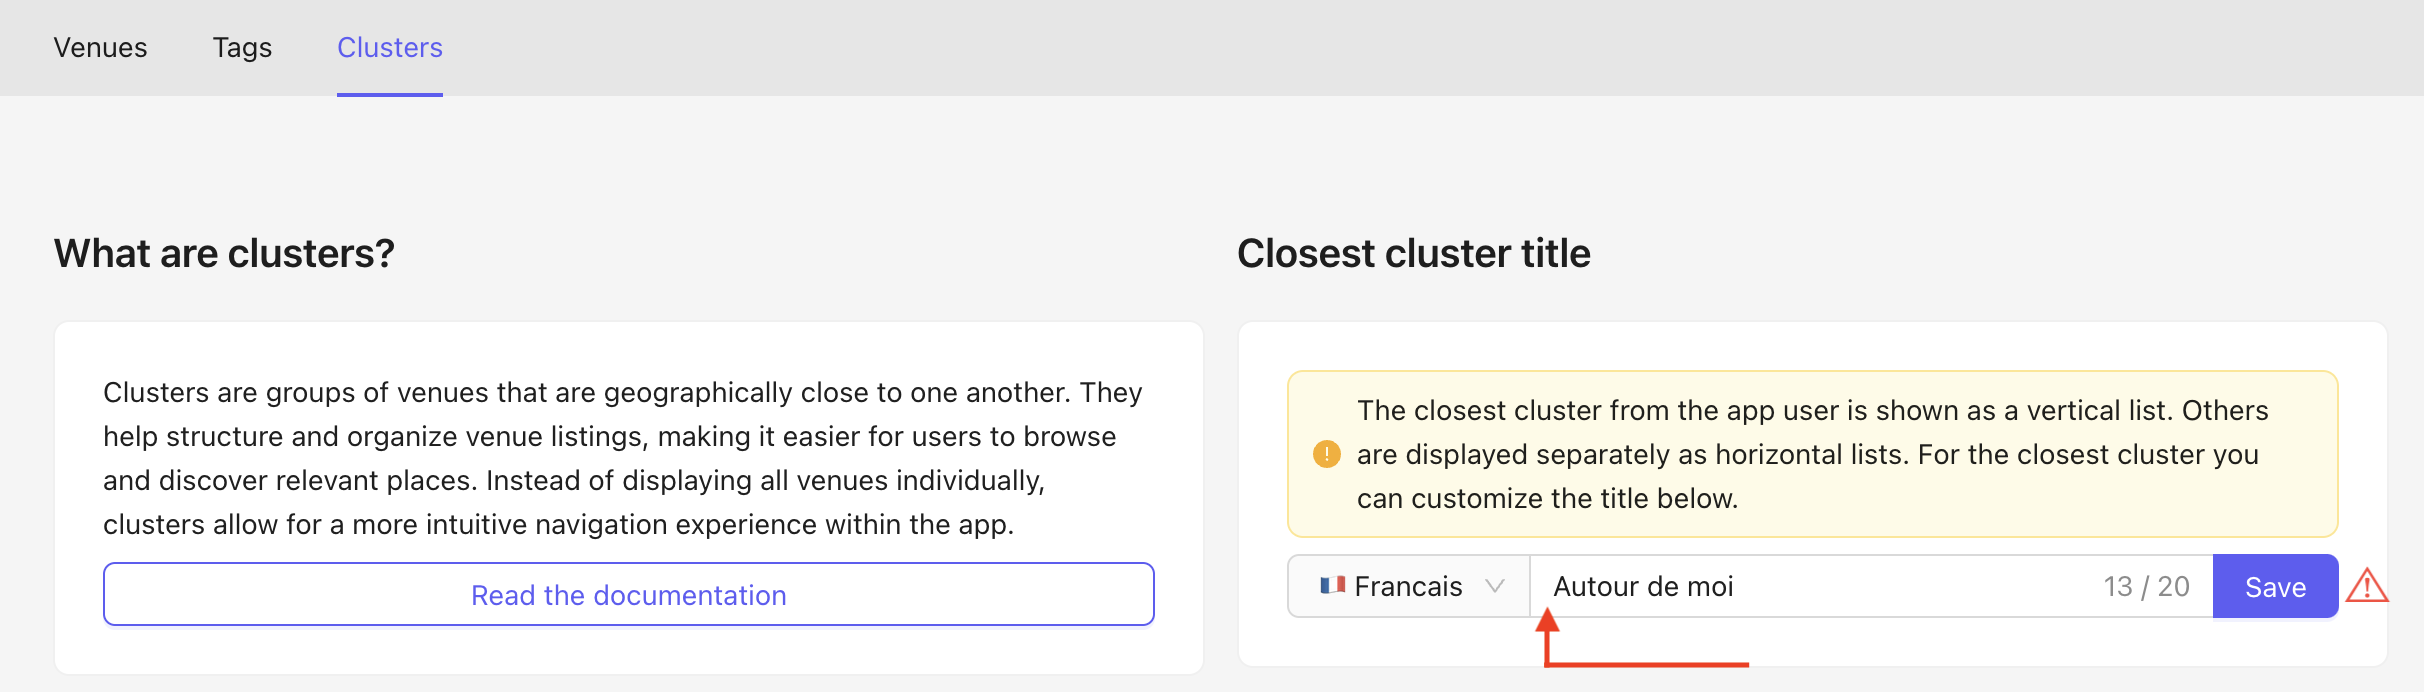This screenshot has width=2424, height=692.
Task: Click the French flag icon
Action: [x=1332, y=585]
